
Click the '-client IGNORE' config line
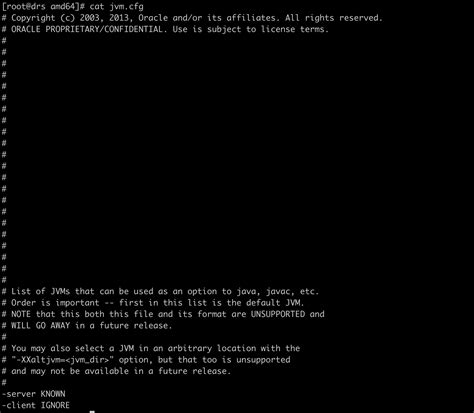pyautogui.click(x=36, y=405)
